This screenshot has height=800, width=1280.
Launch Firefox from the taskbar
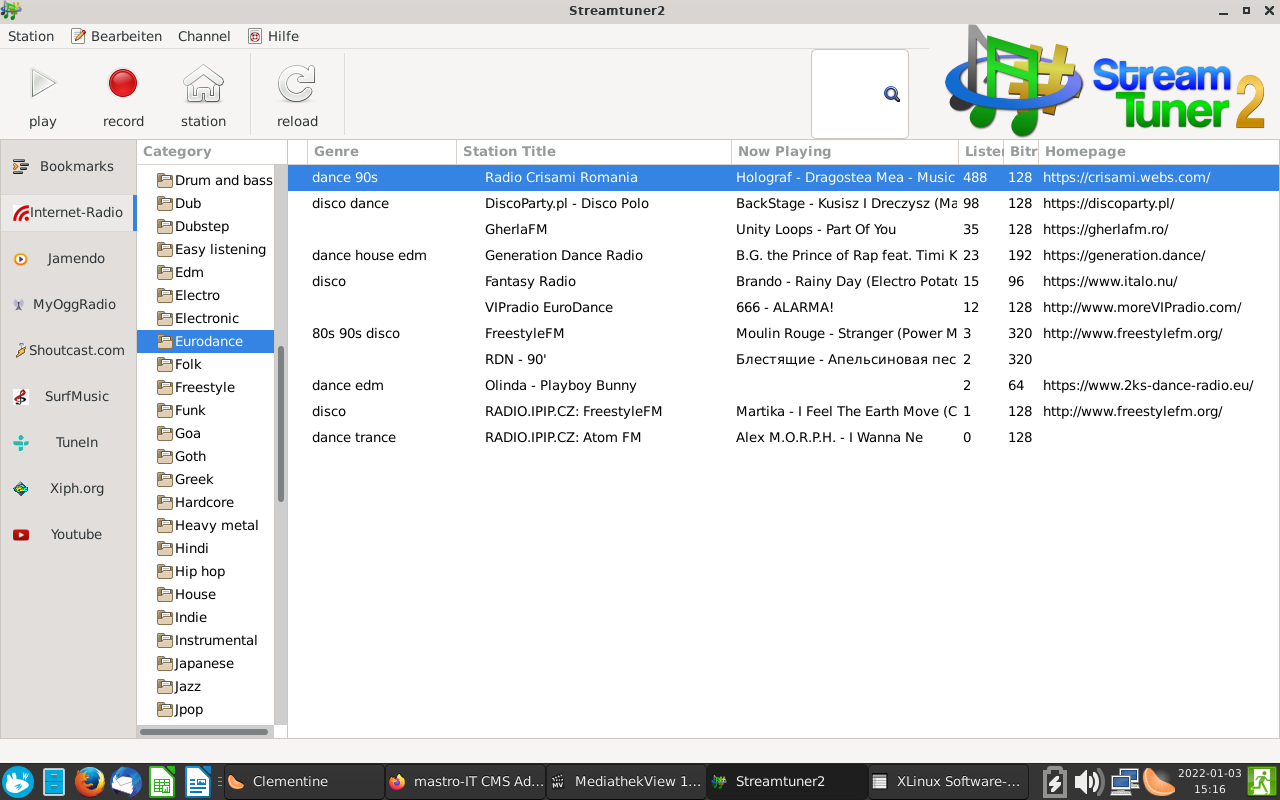coord(89,781)
